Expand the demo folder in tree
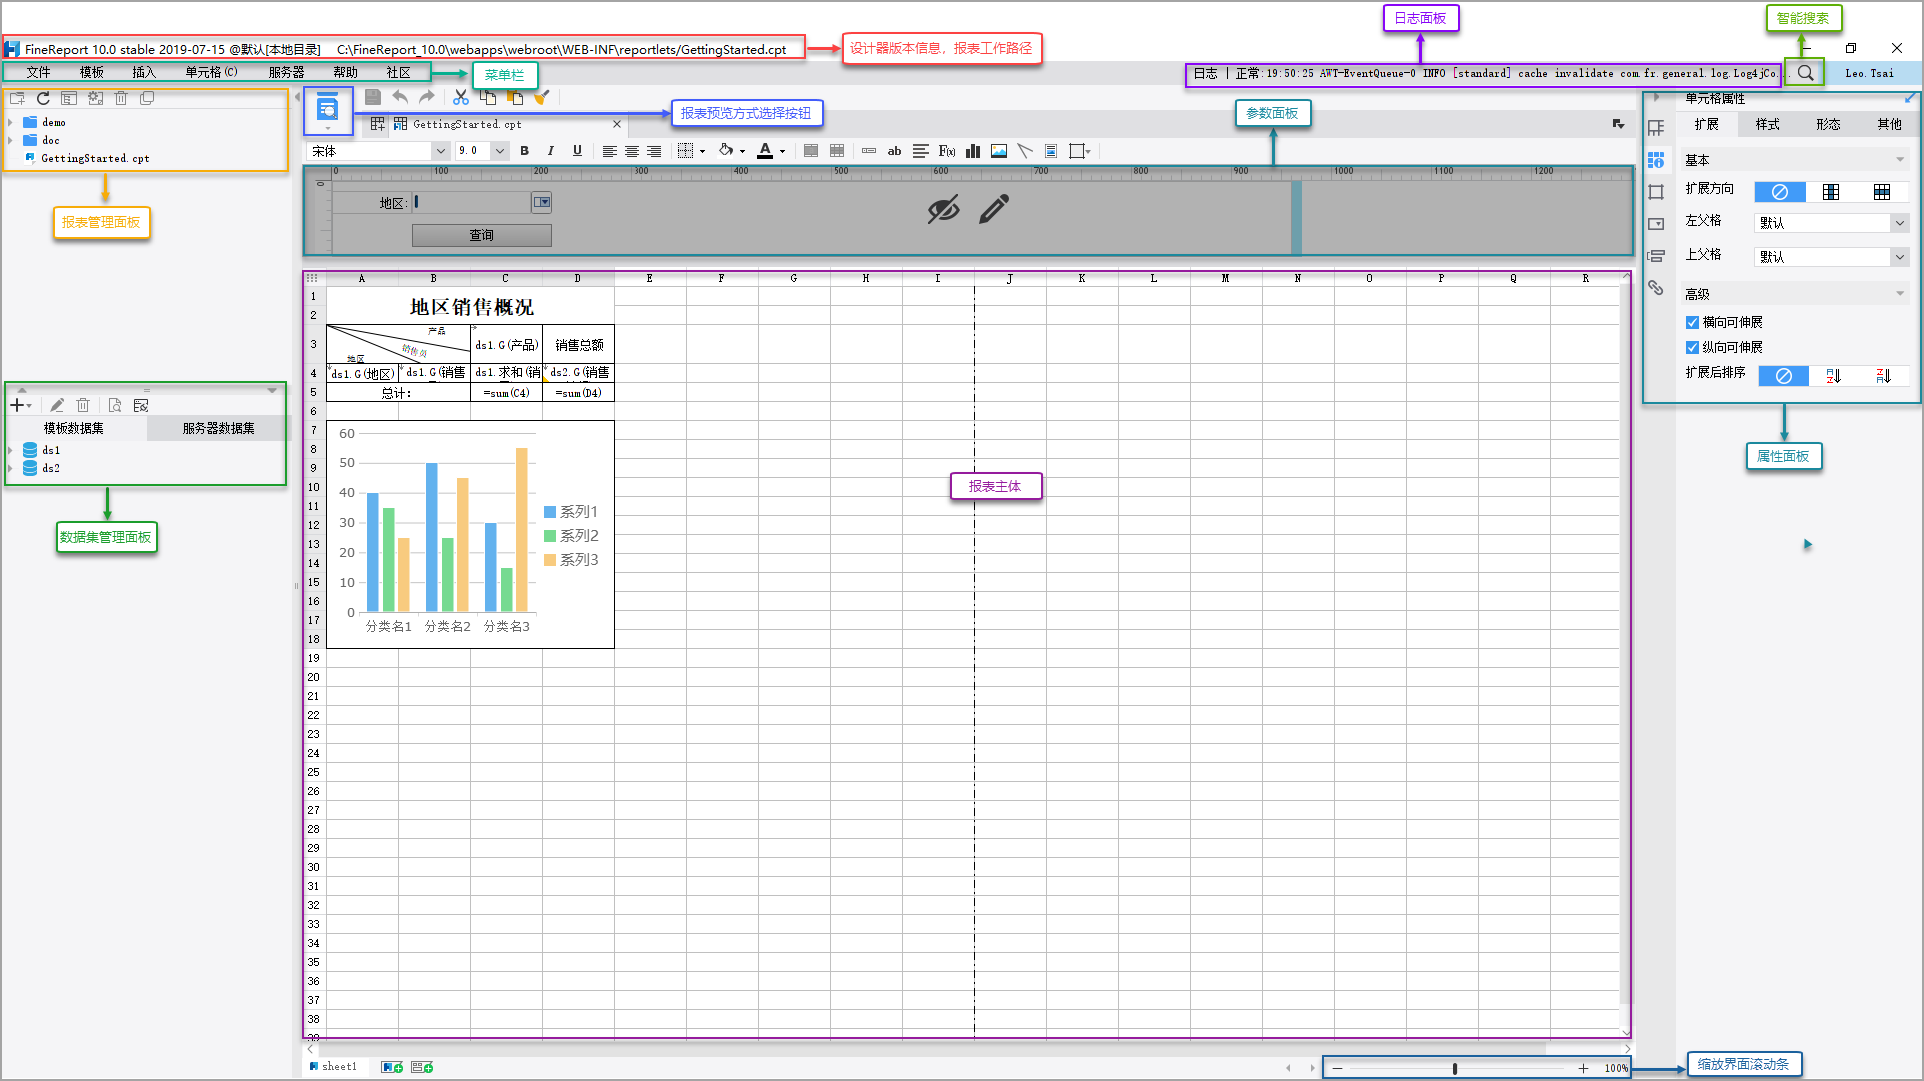Image resolution: width=1924 pixels, height=1081 pixels. click(11, 122)
